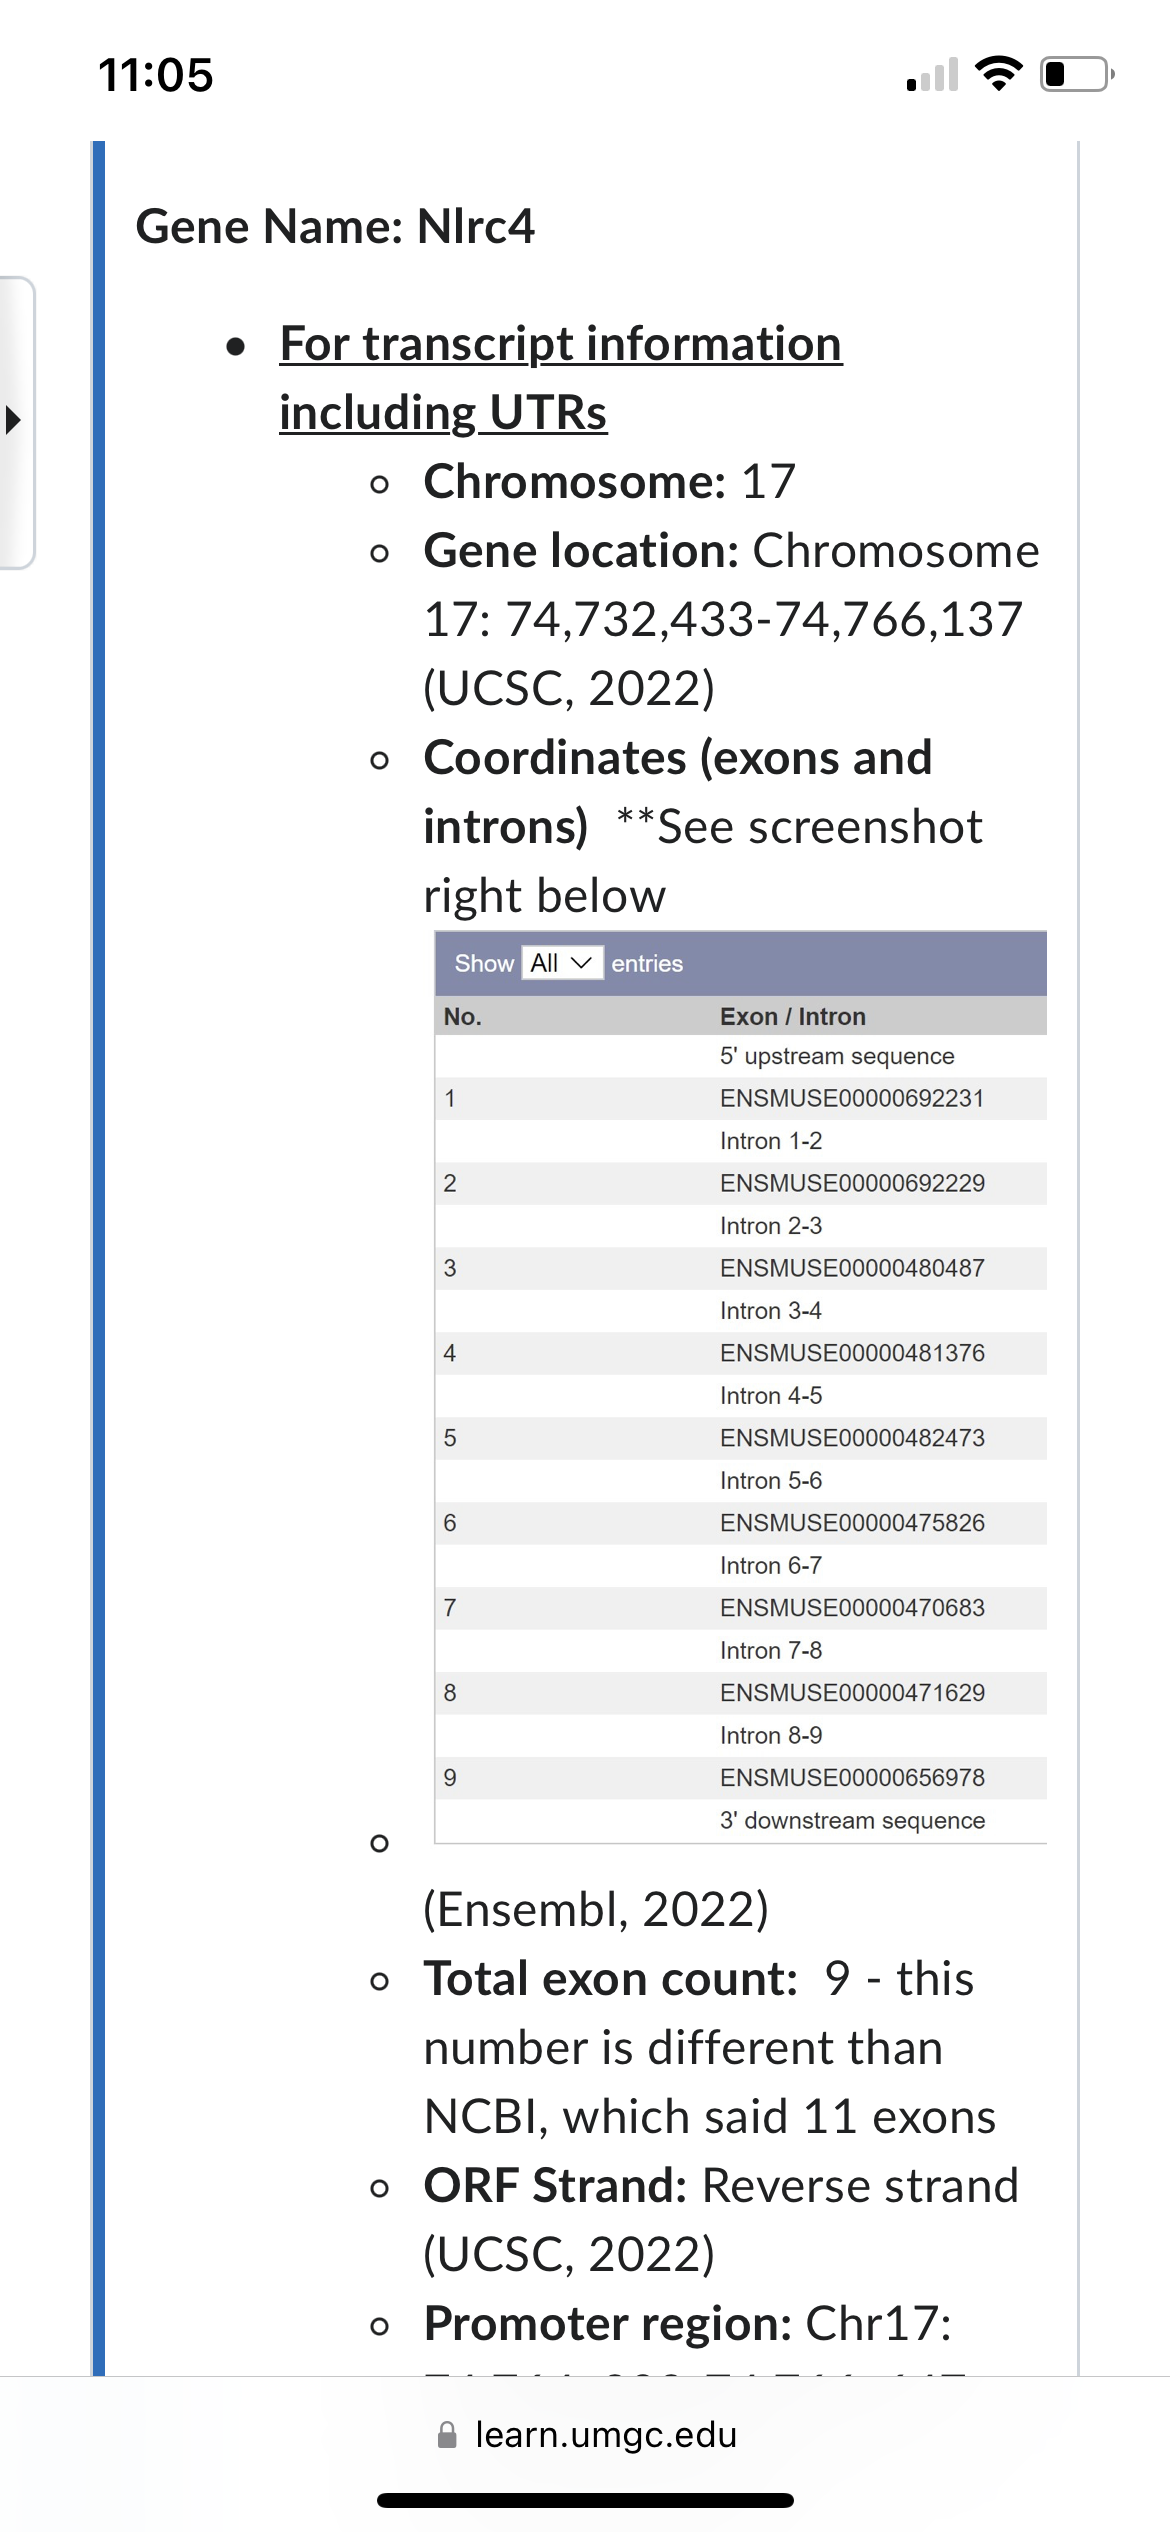The height and width of the screenshot is (2532, 1170).
Task: Tap the battery status icon
Action: pos(1077,74)
